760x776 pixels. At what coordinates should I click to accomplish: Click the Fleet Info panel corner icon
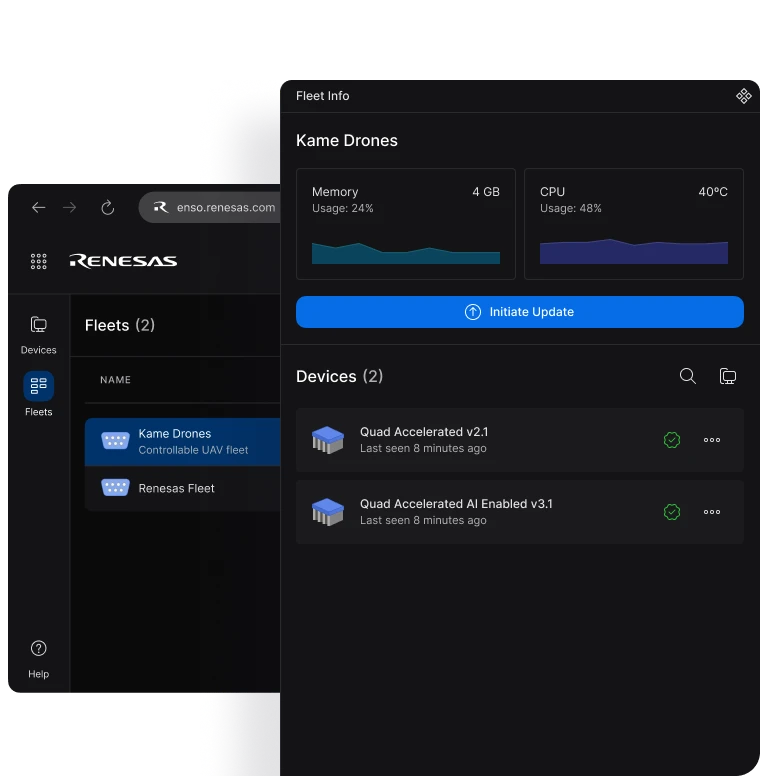[743, 96]
